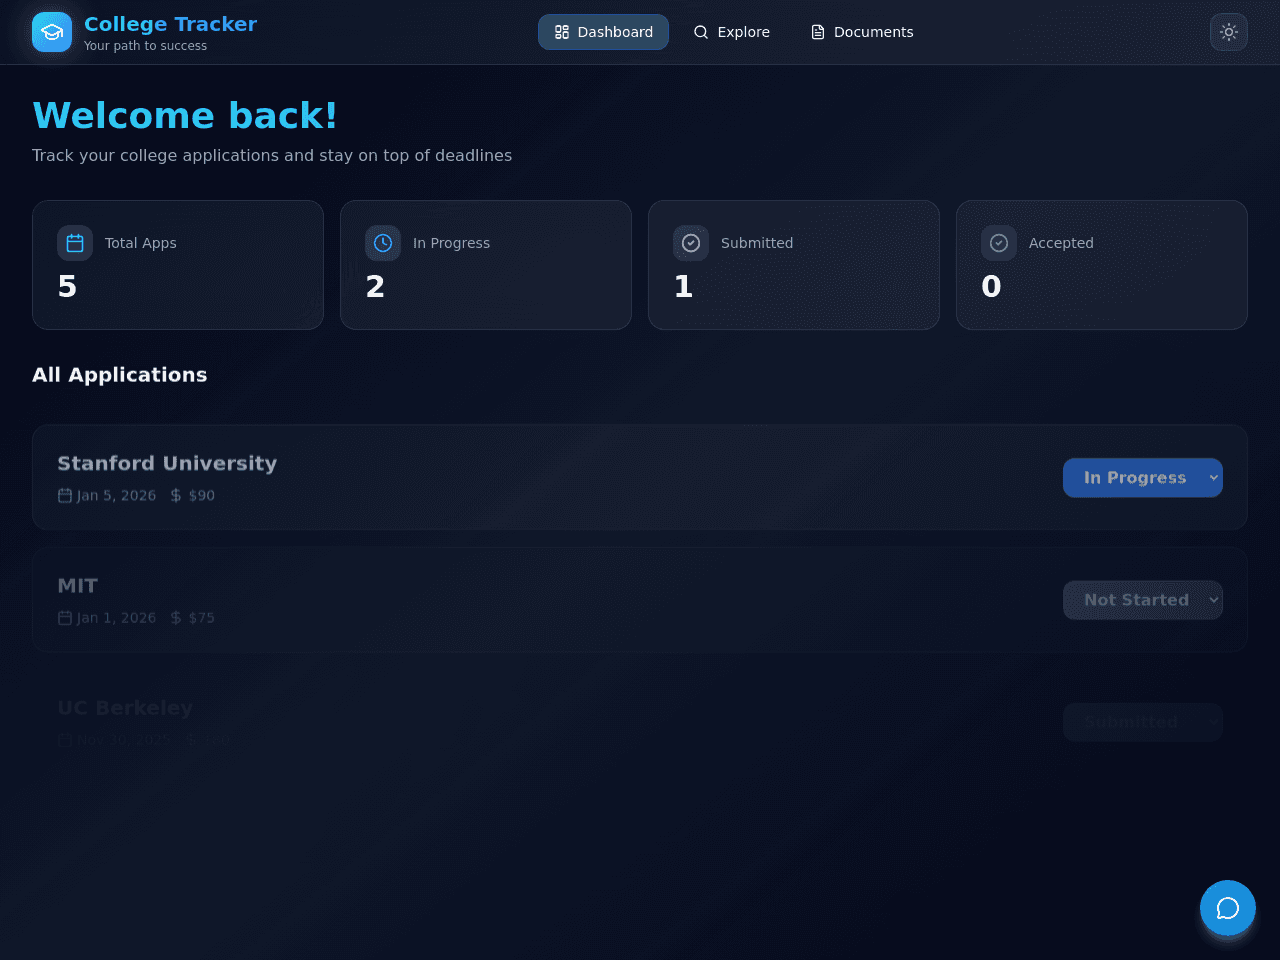Click the check icon on Accepted card
The width and height of the screenshot is (1280, 960).
point(999,243)
